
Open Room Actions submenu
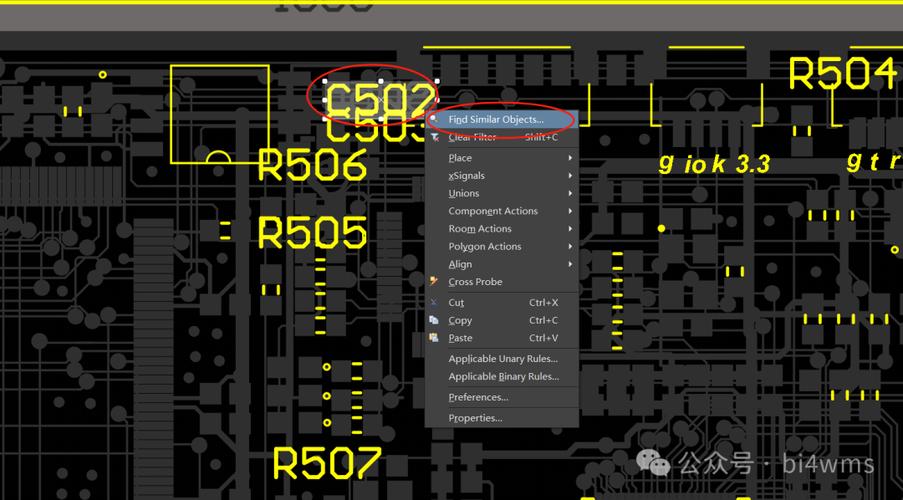pos(502,229)
